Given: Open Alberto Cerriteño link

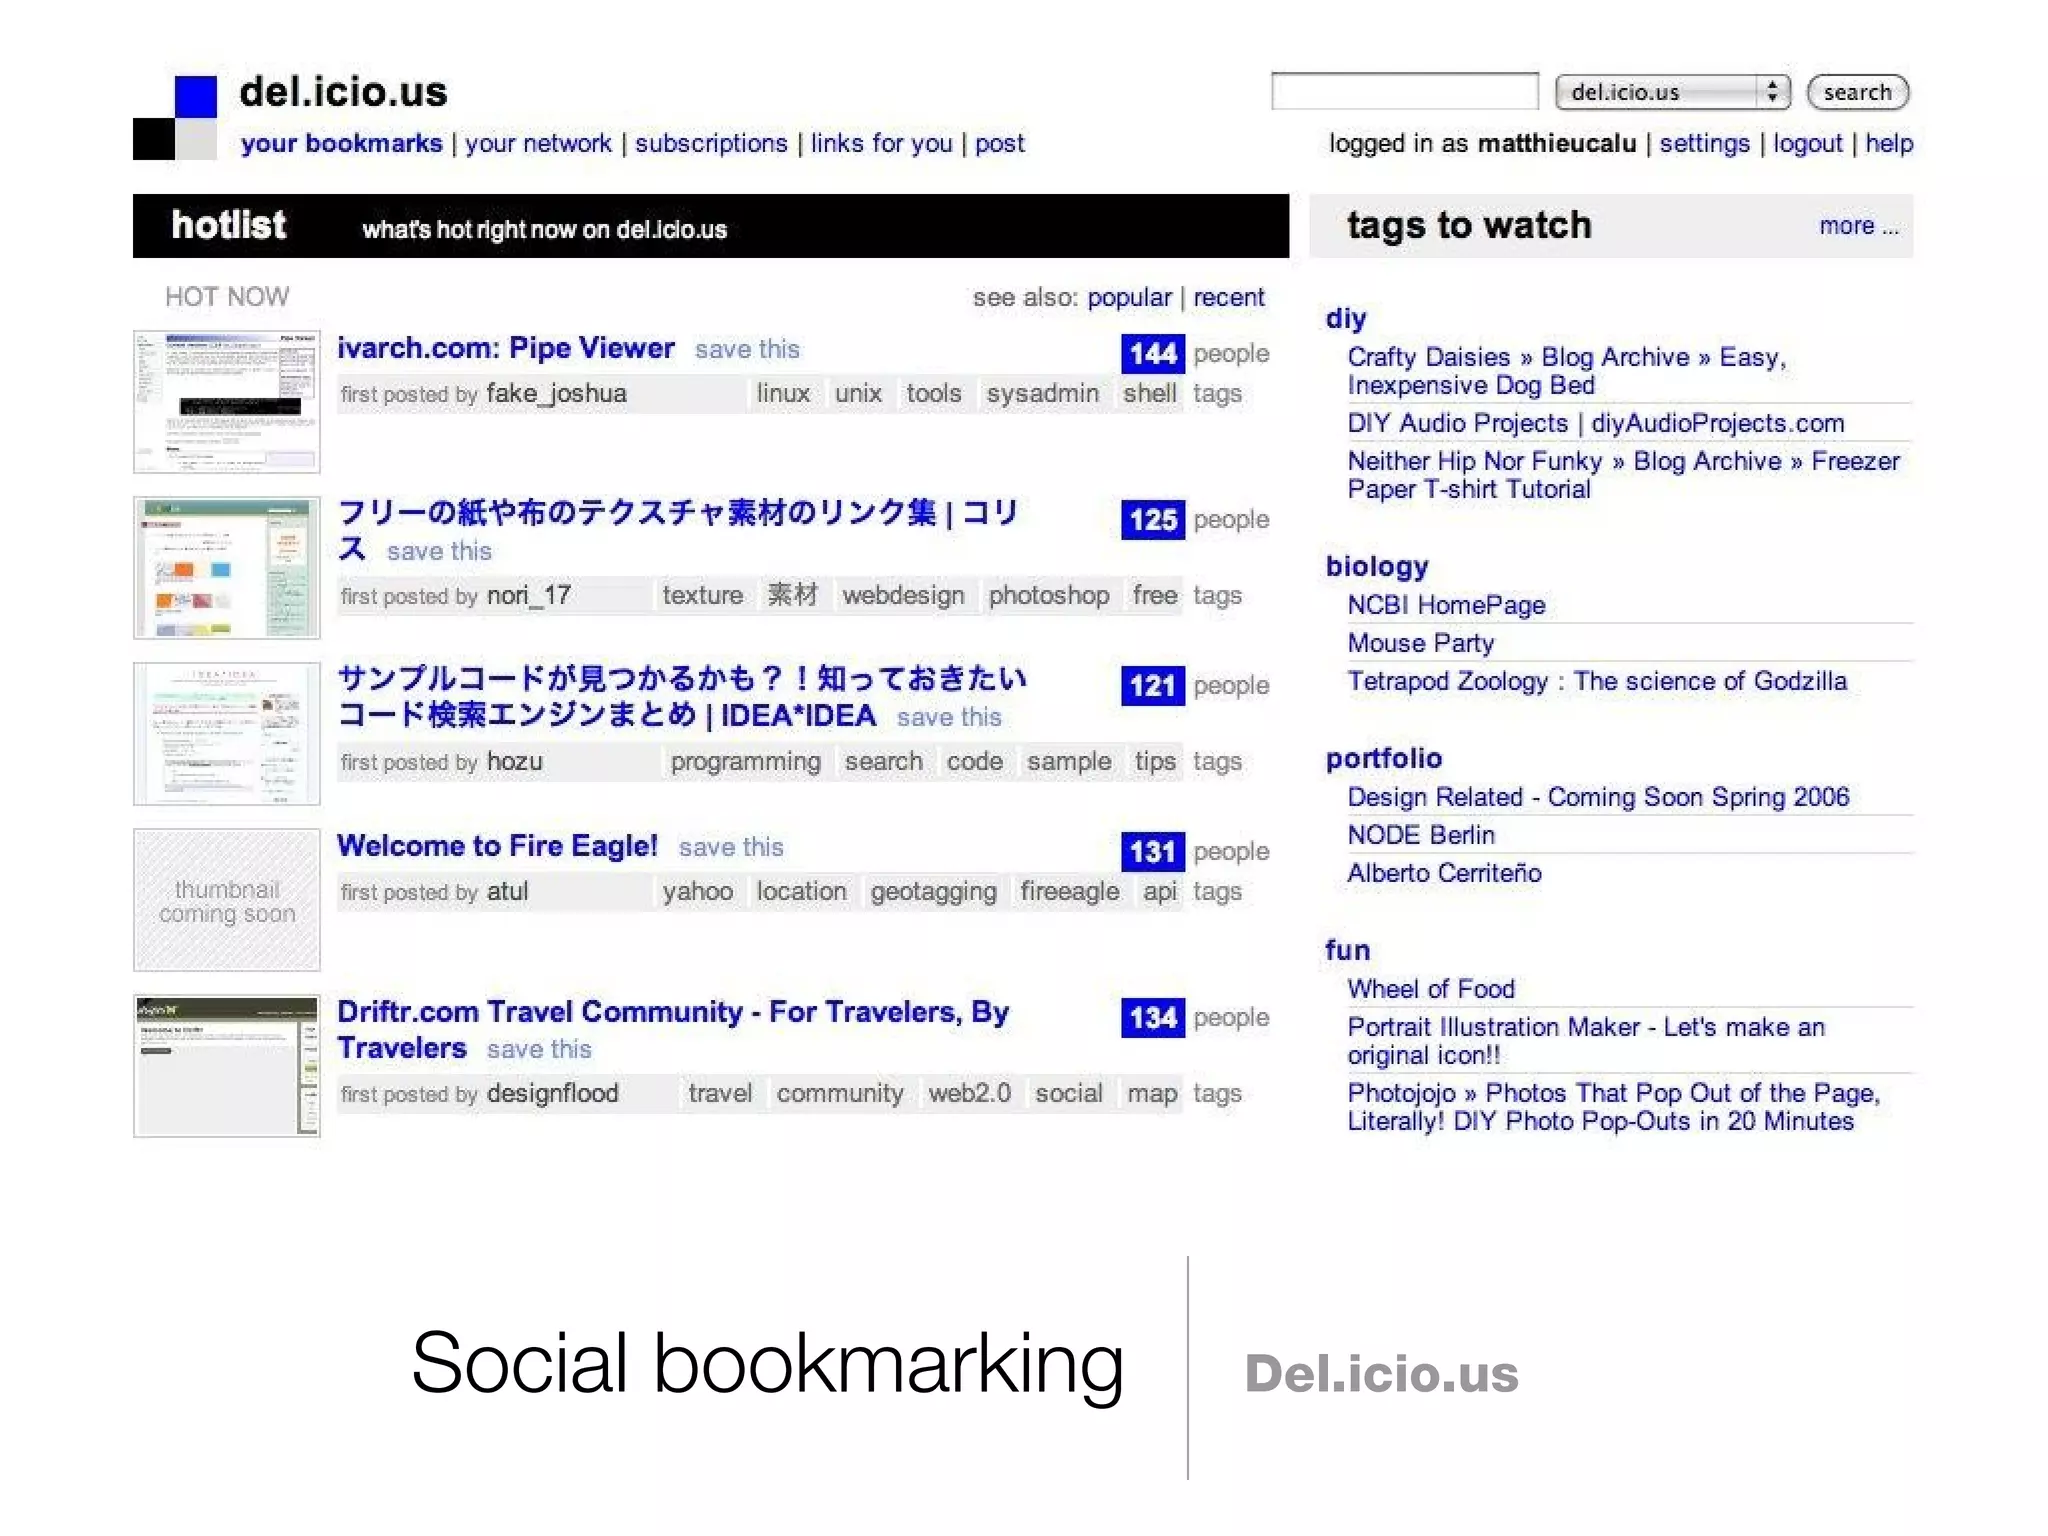Looking at the screenshot, I should [x=1444, y=873].
